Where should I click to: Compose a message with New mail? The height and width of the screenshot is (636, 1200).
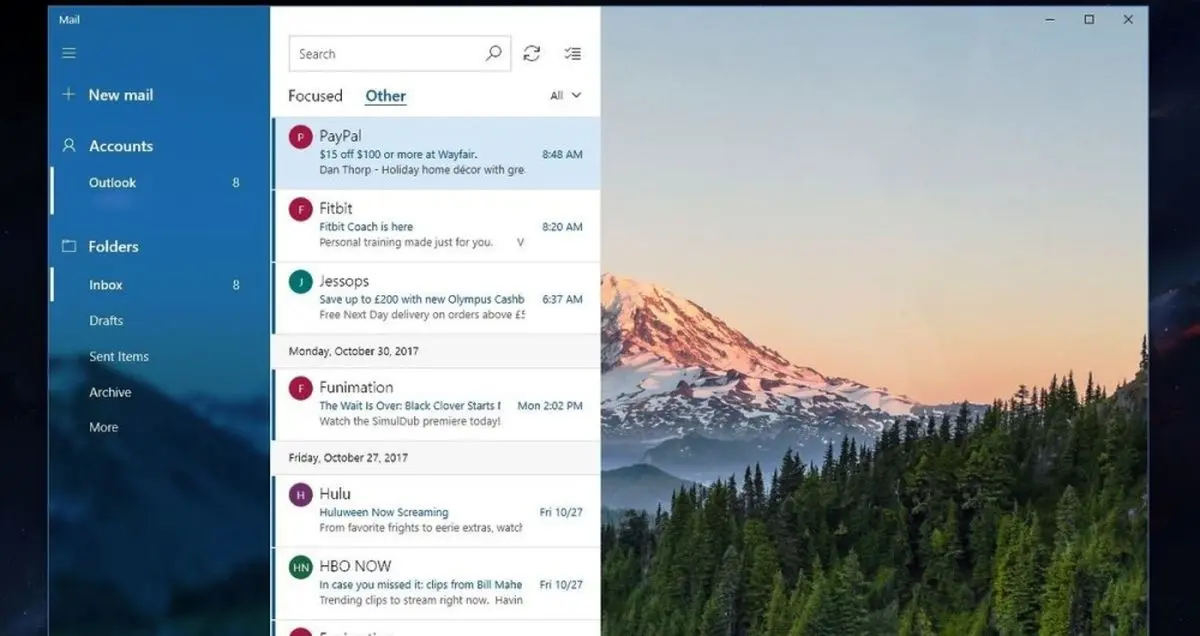coord(120,95)
